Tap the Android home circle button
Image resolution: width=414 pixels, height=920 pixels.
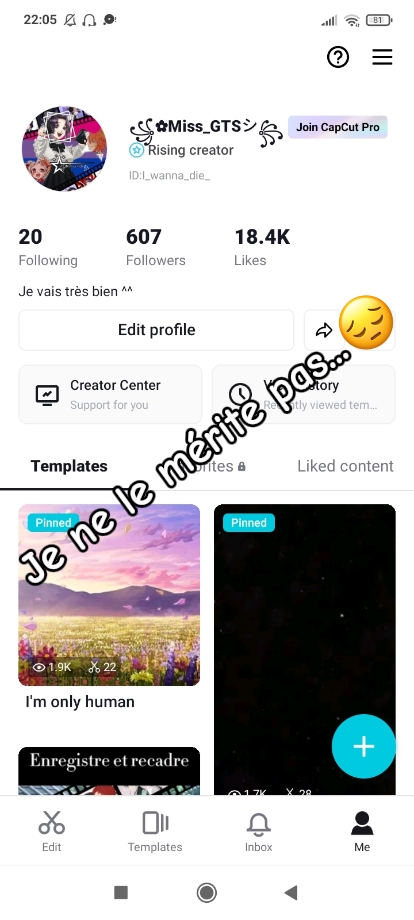pyautogui.click(x=206, y=893)
